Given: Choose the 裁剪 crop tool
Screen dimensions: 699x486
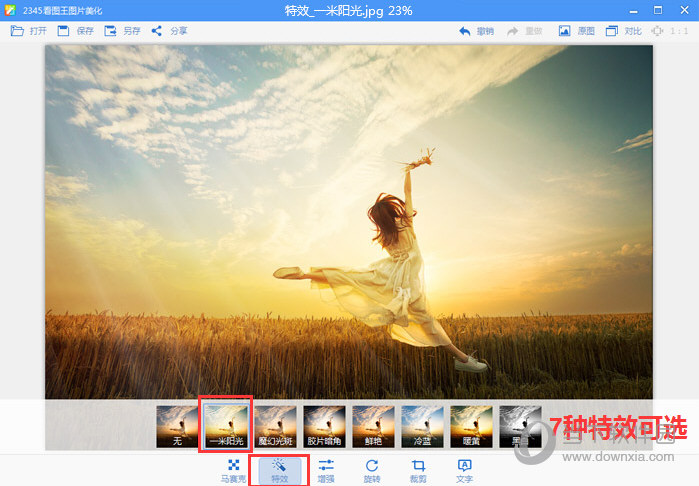Looking at the screenshot, I should click(418, 470).
